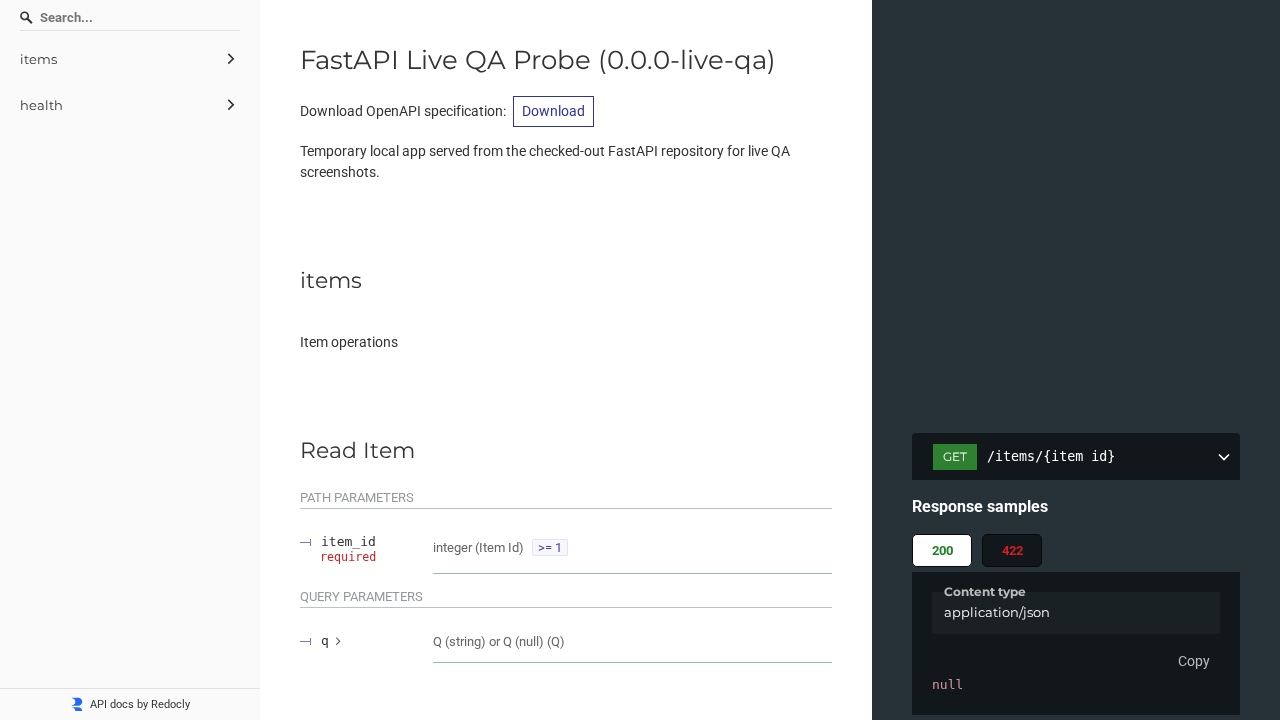This screenshot has height=720, width=1280.
Task: Click the >= 1 constraint badge
Action: pyautogui.click(x=550, y=547)
